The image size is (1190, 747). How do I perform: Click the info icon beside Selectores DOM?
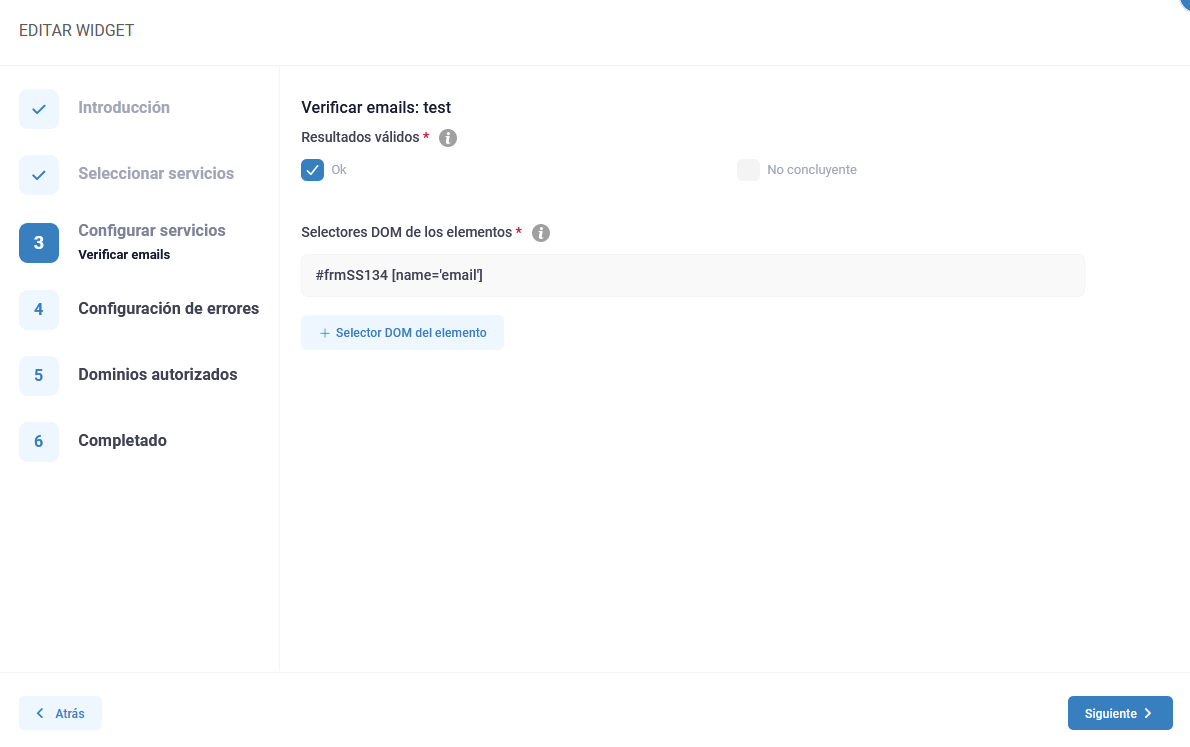coord(541,232)
